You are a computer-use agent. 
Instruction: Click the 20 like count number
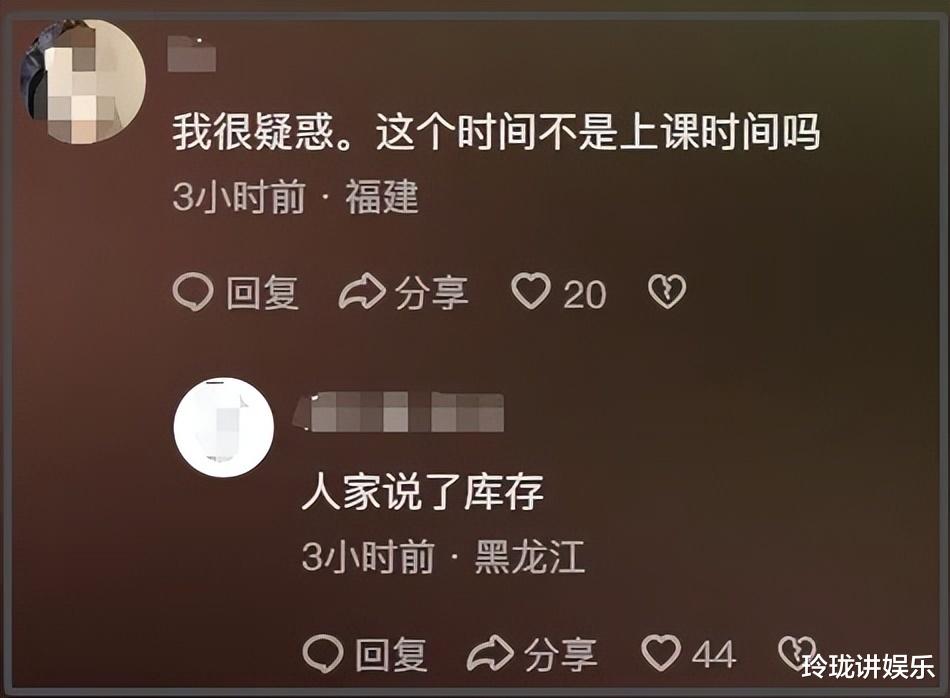(585, 295)
